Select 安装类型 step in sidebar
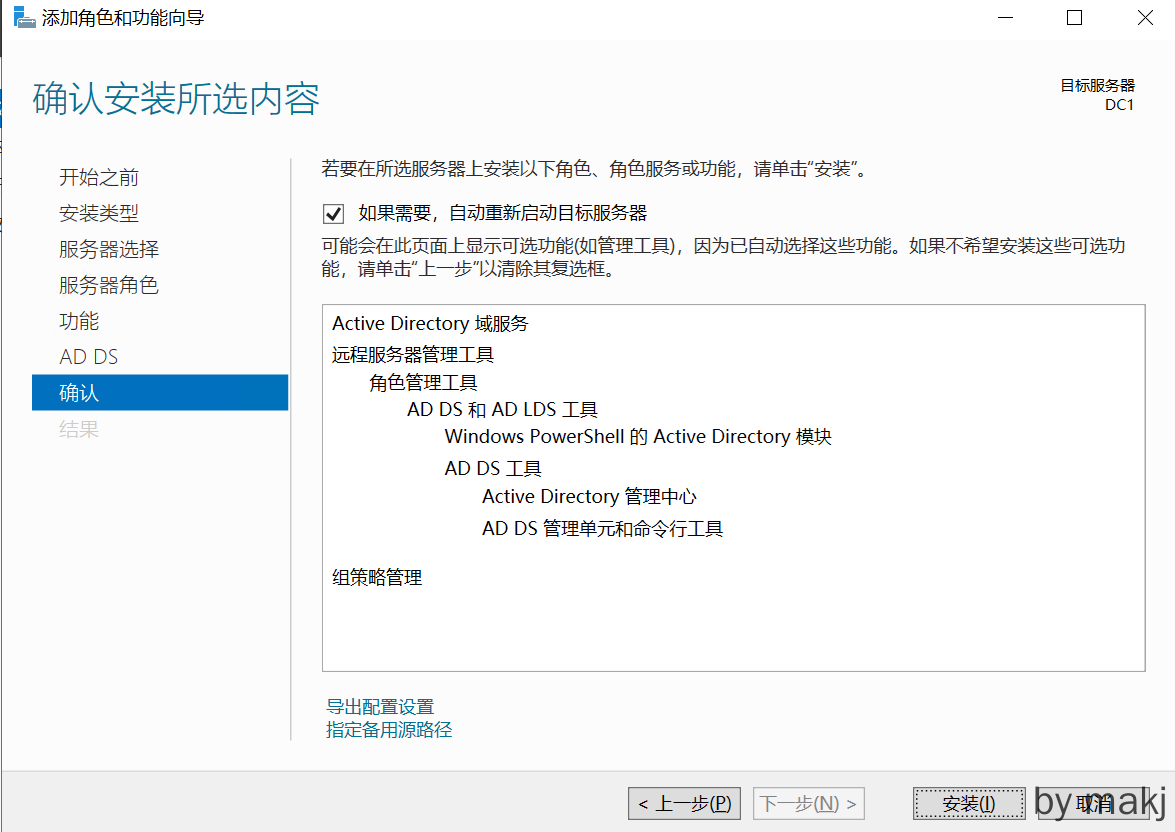Image resolution: width=1175 pixels, height=832 pixels. coord(99,213)
